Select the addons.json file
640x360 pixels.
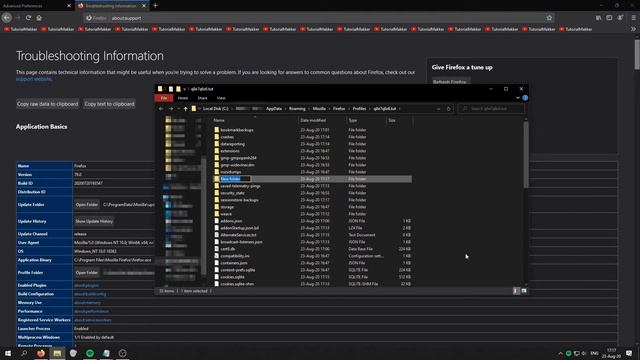(231, 221)
